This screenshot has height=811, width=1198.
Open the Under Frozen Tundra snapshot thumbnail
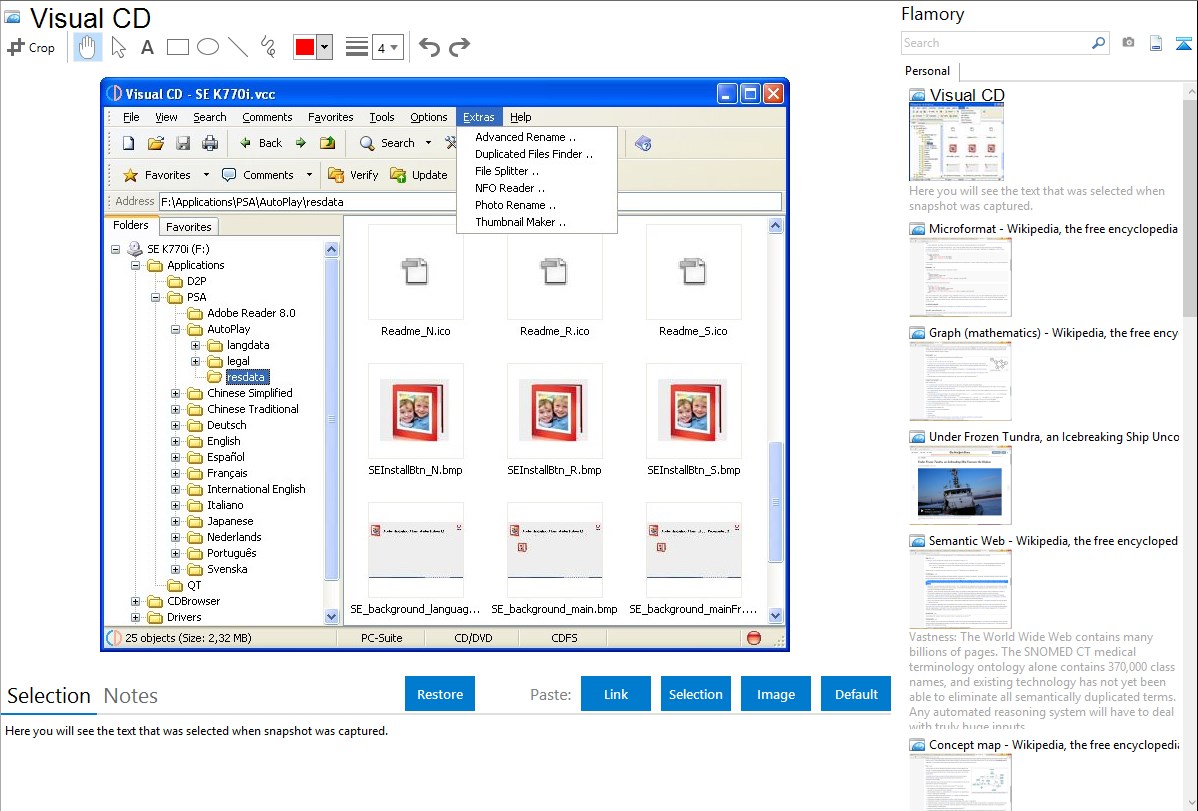[960, 485]
